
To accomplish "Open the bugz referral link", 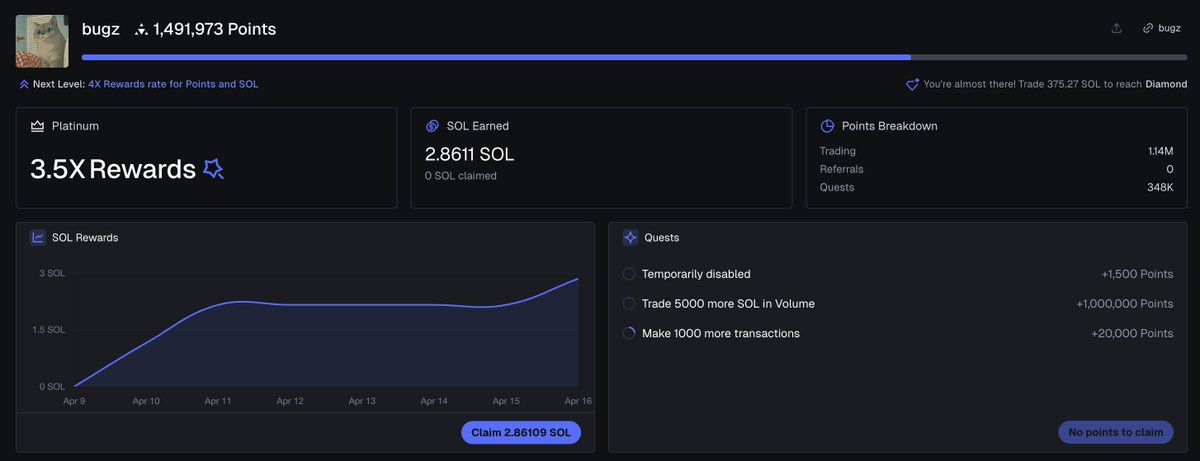I will pyautogui.click(x=1162, y=28).
